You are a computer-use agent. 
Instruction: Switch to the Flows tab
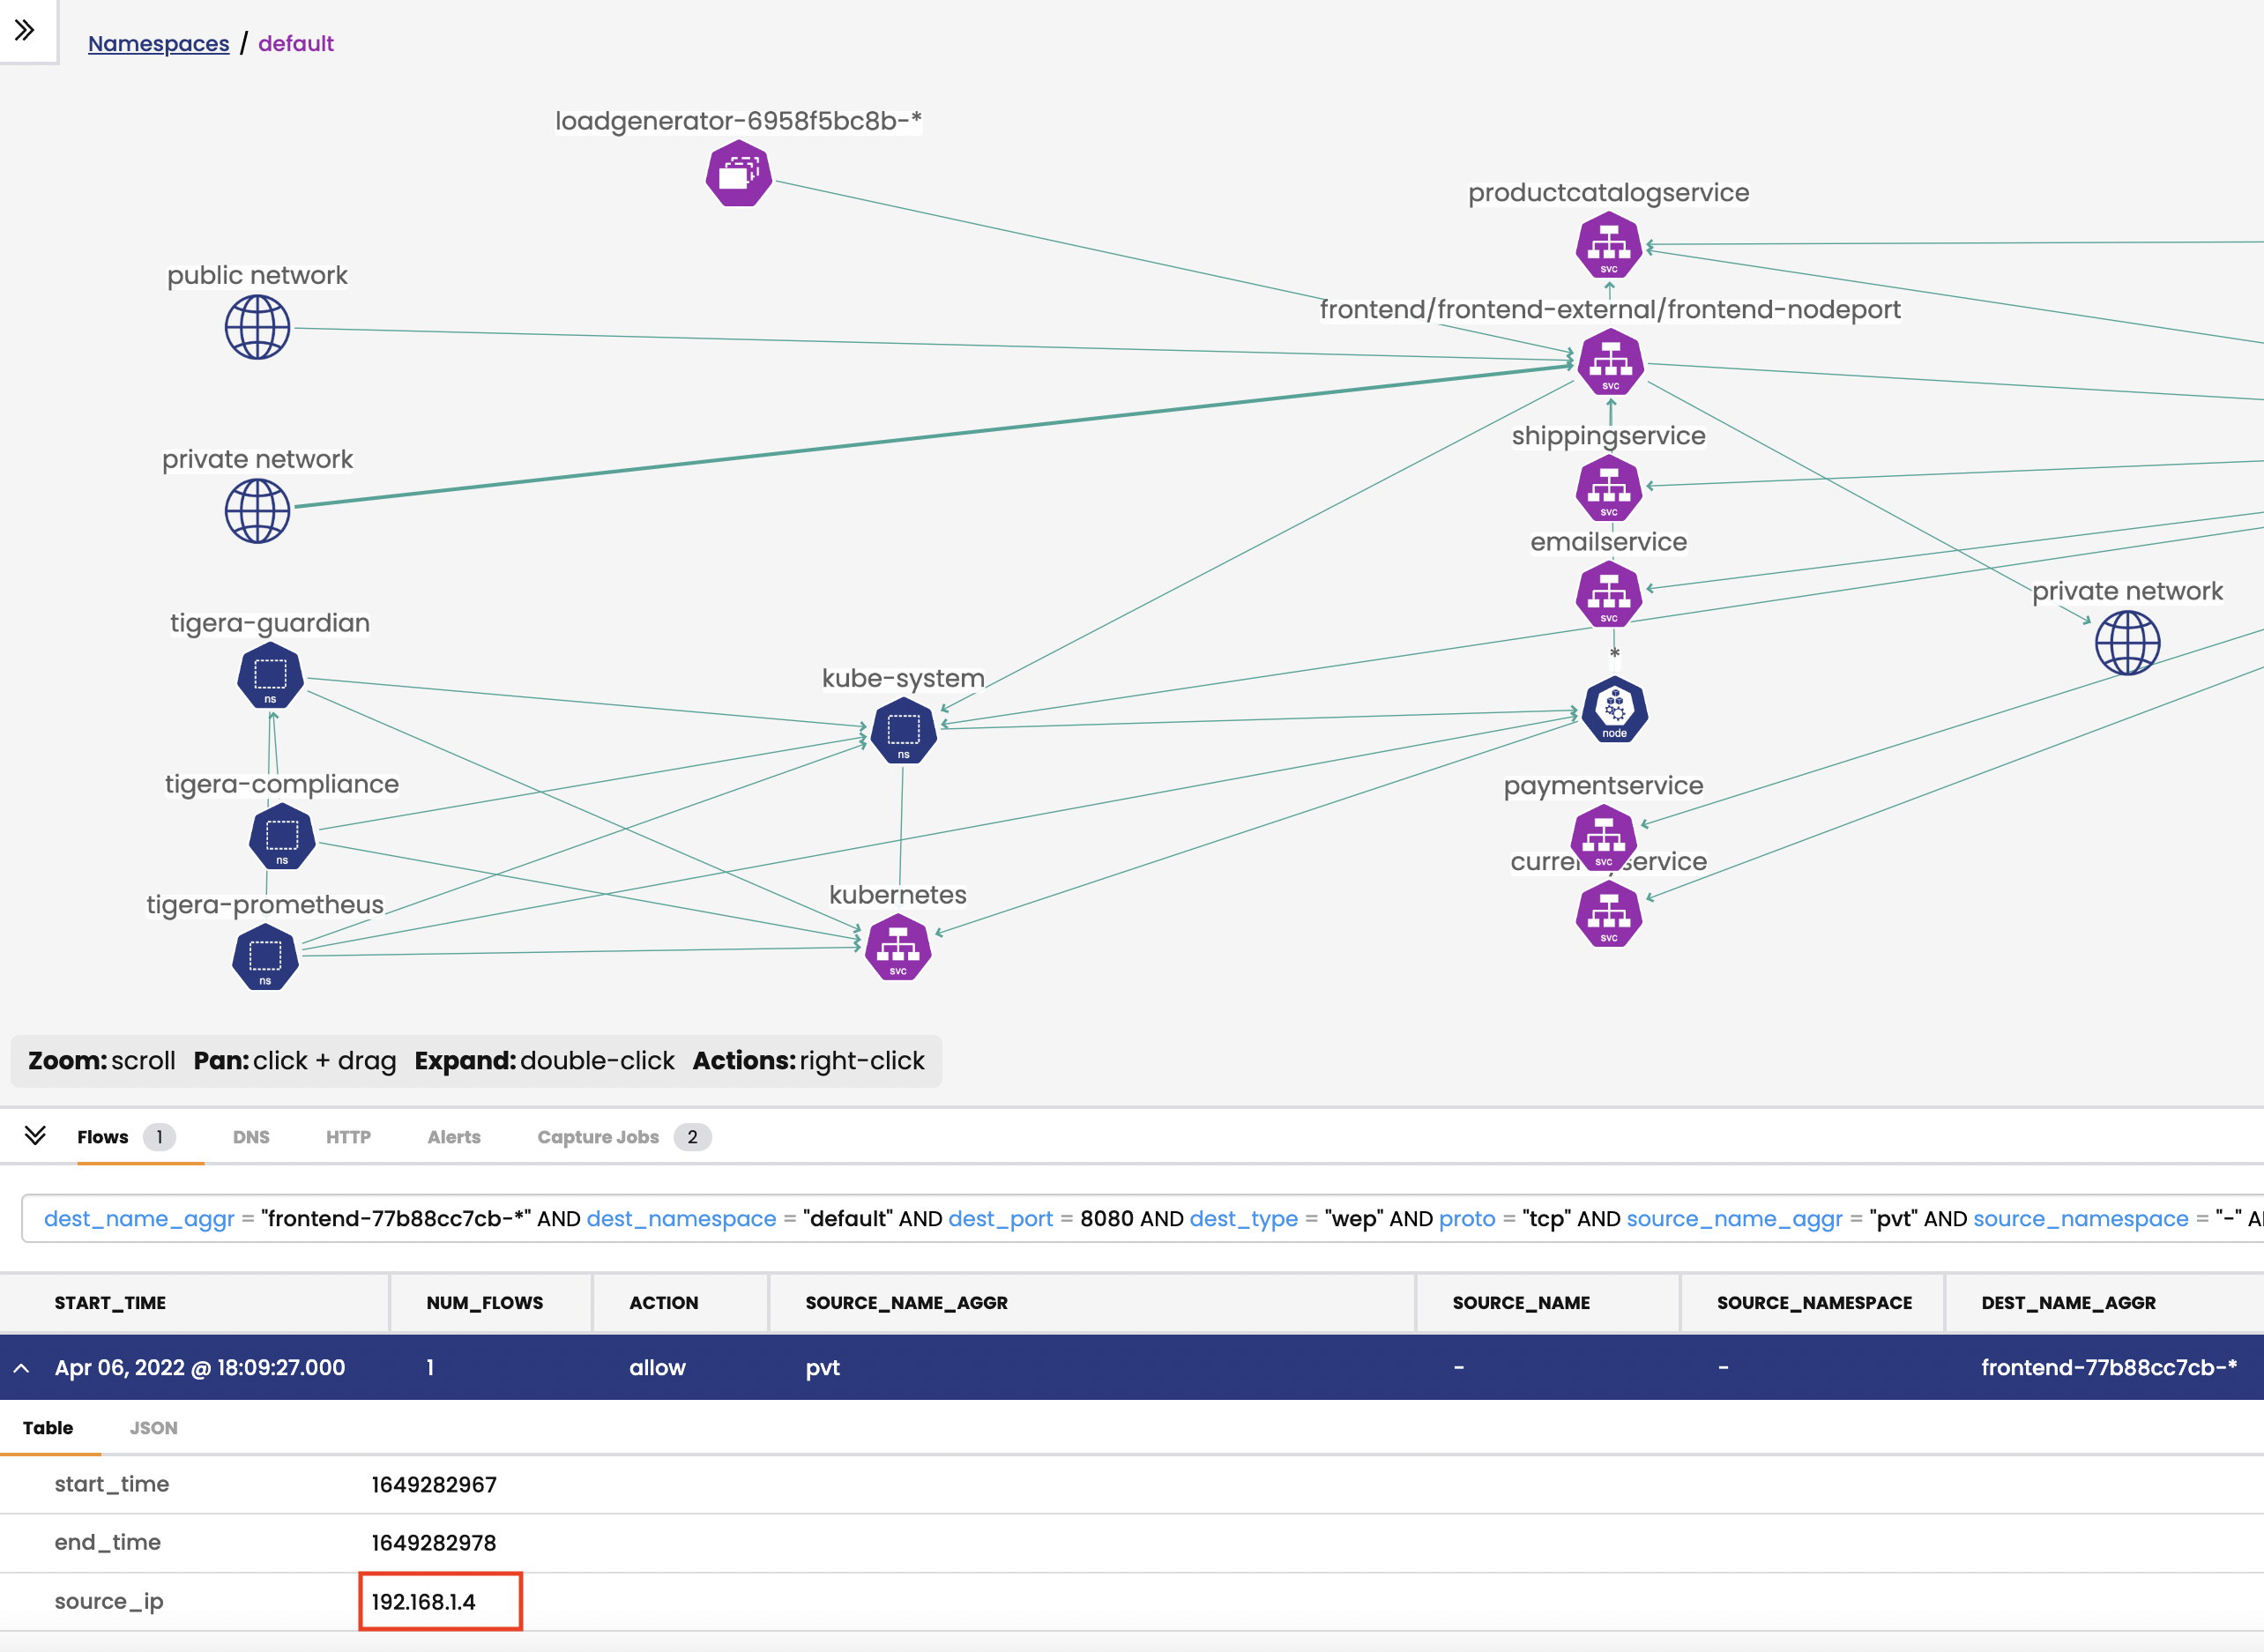point(124,1137)
